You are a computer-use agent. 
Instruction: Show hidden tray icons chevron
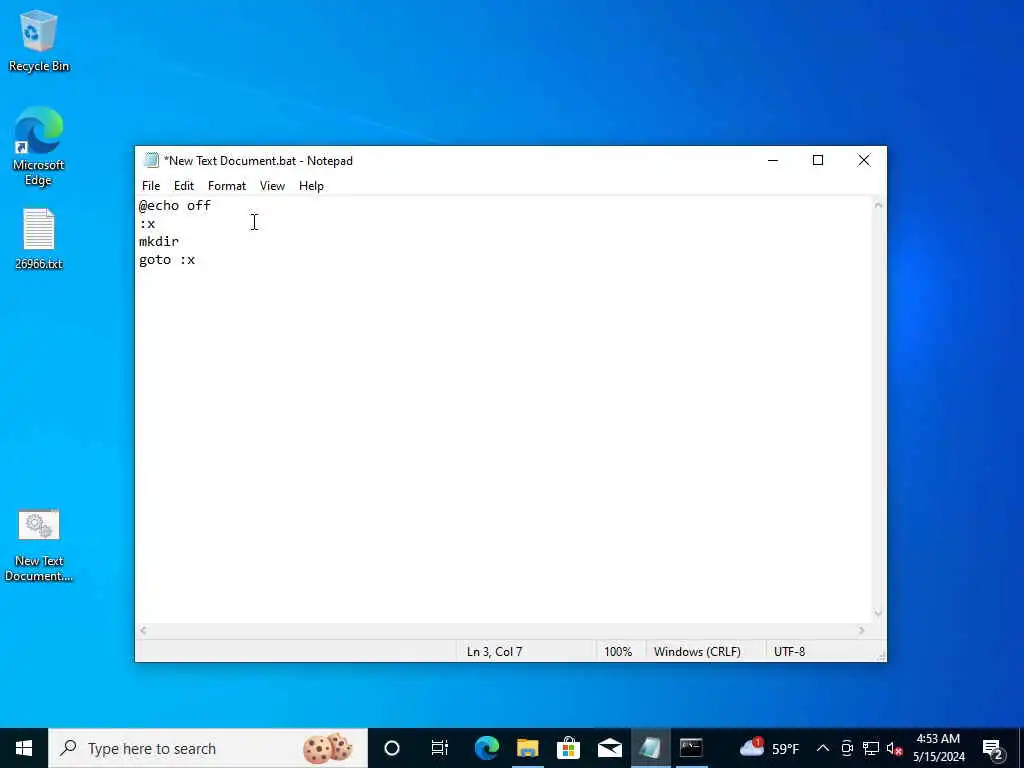point(823,748)
